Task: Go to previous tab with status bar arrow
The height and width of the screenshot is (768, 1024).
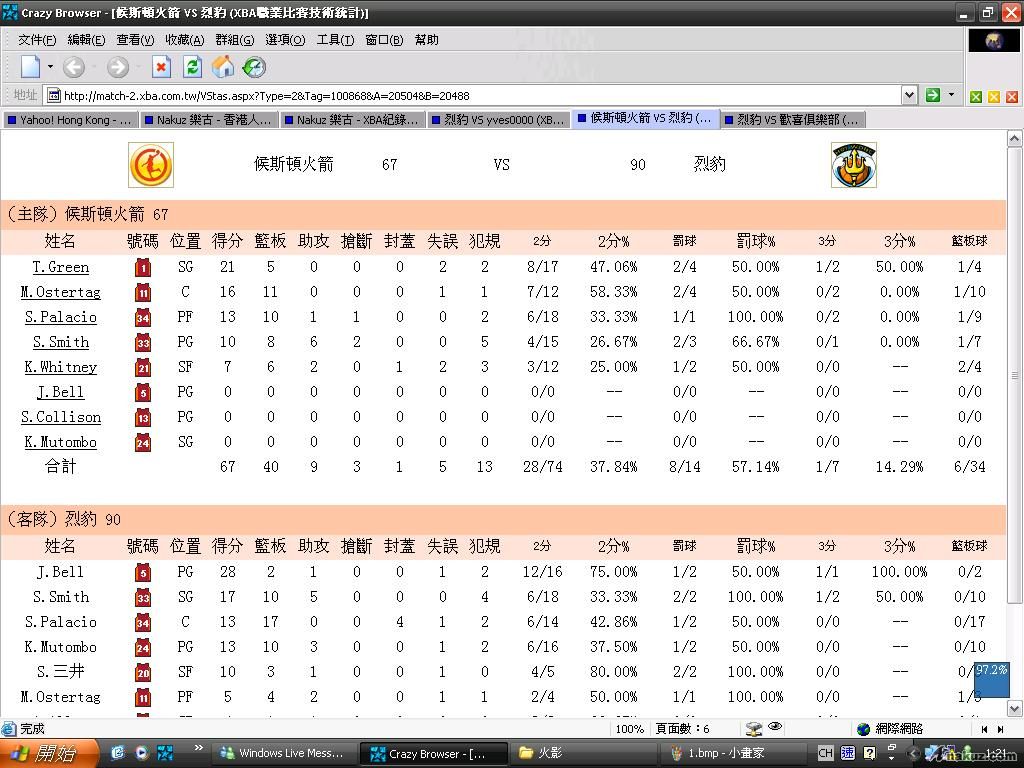Action: (984, 729)
